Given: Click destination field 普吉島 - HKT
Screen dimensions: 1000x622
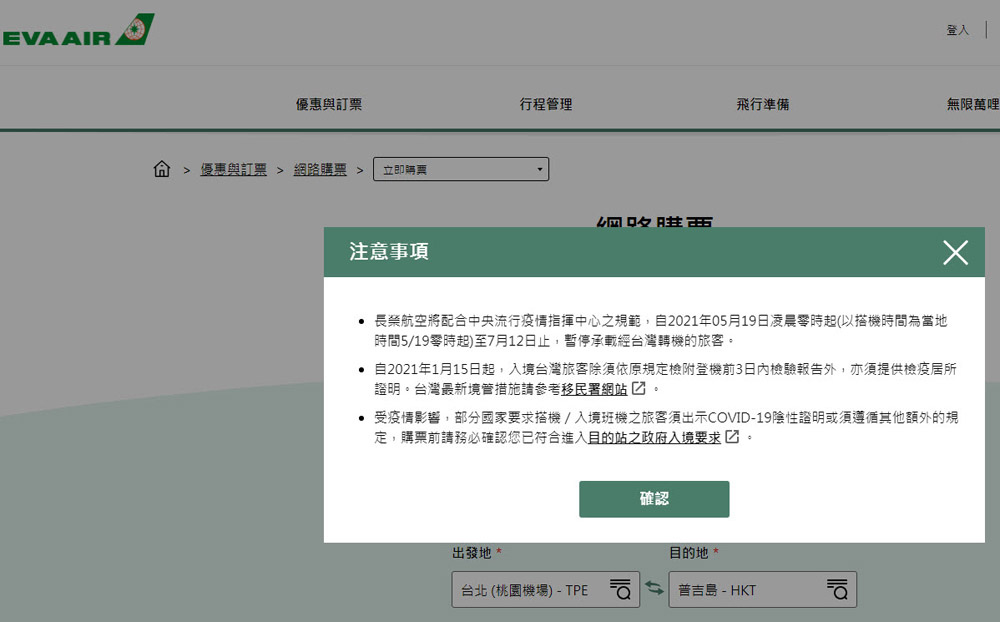Looking at the screenshot, I should tap(762, 589).
